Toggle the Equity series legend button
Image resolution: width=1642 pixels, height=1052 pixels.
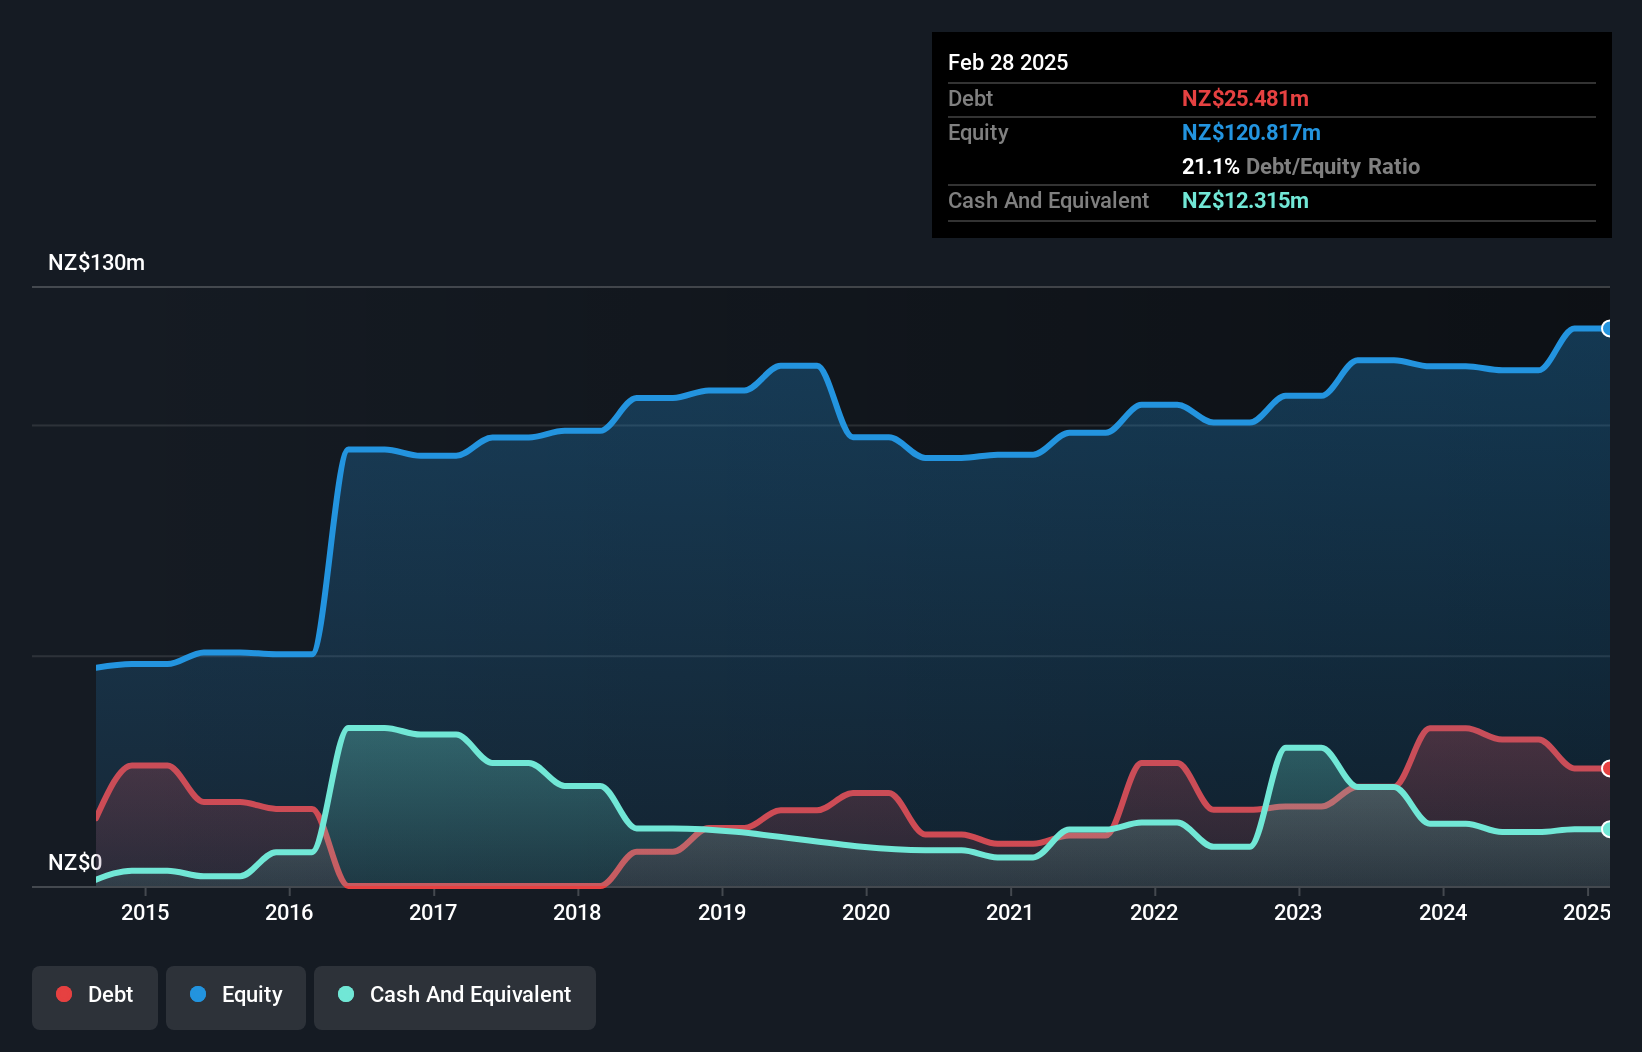(236, 997)
